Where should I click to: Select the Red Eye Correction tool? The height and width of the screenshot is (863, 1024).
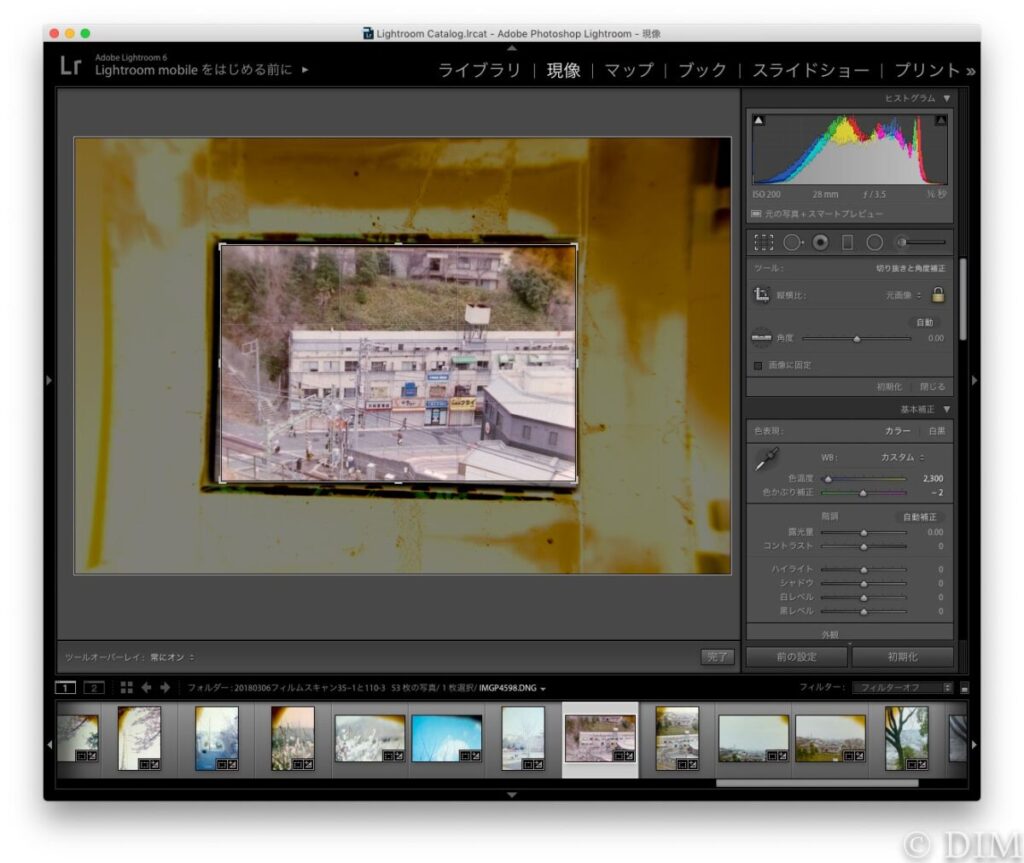[x=820, y=242]
